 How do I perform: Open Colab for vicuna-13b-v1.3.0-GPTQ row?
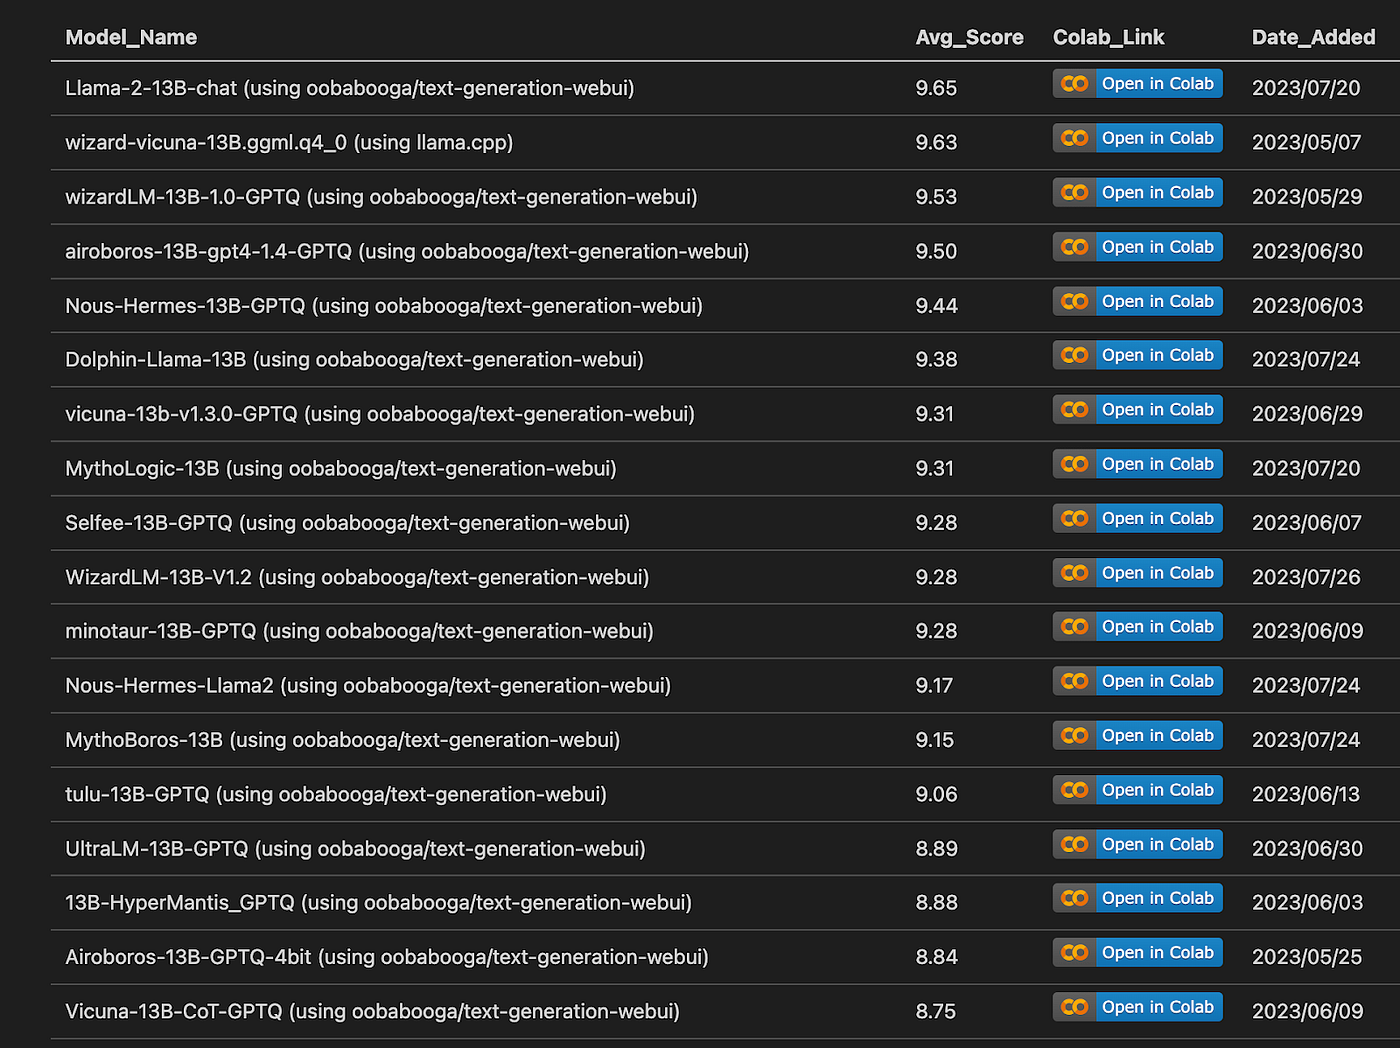point(1138,409)
